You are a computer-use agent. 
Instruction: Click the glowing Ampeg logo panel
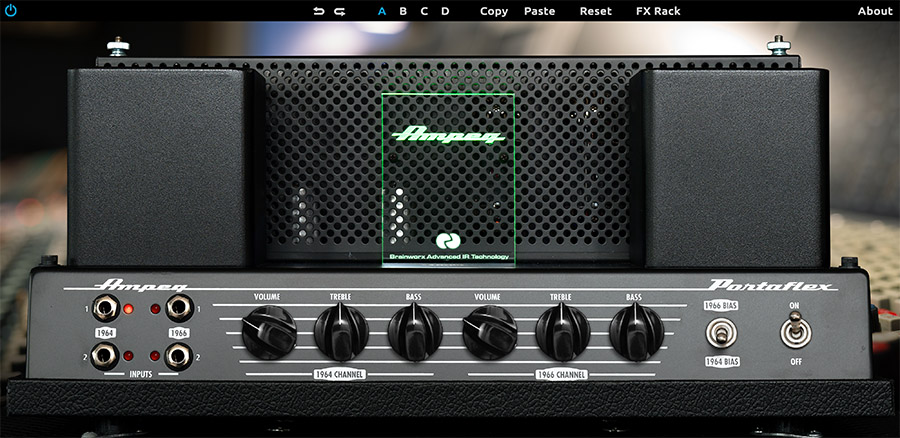448,180
